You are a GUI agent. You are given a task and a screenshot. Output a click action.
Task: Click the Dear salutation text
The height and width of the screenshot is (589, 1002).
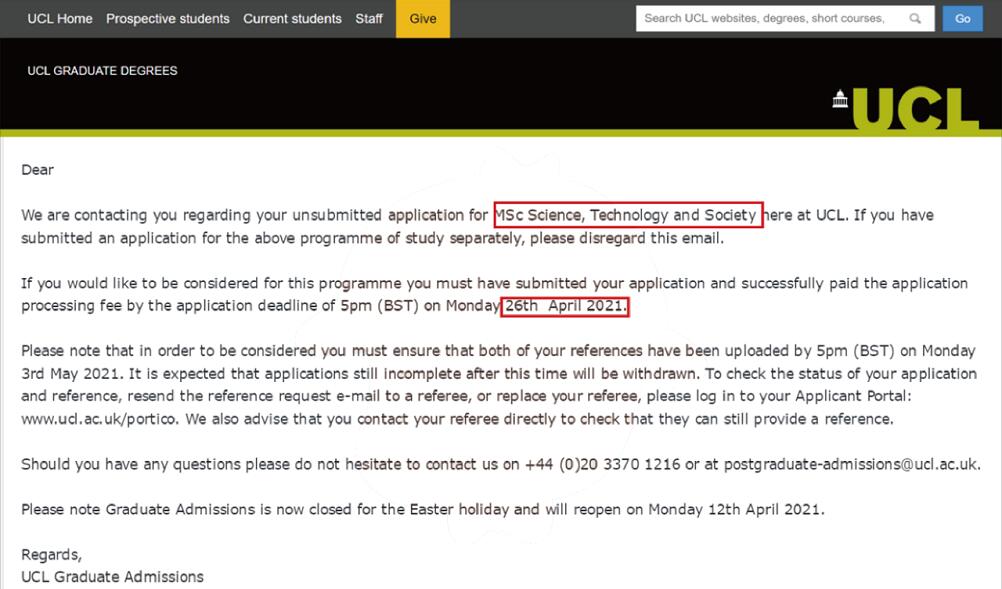38,169
